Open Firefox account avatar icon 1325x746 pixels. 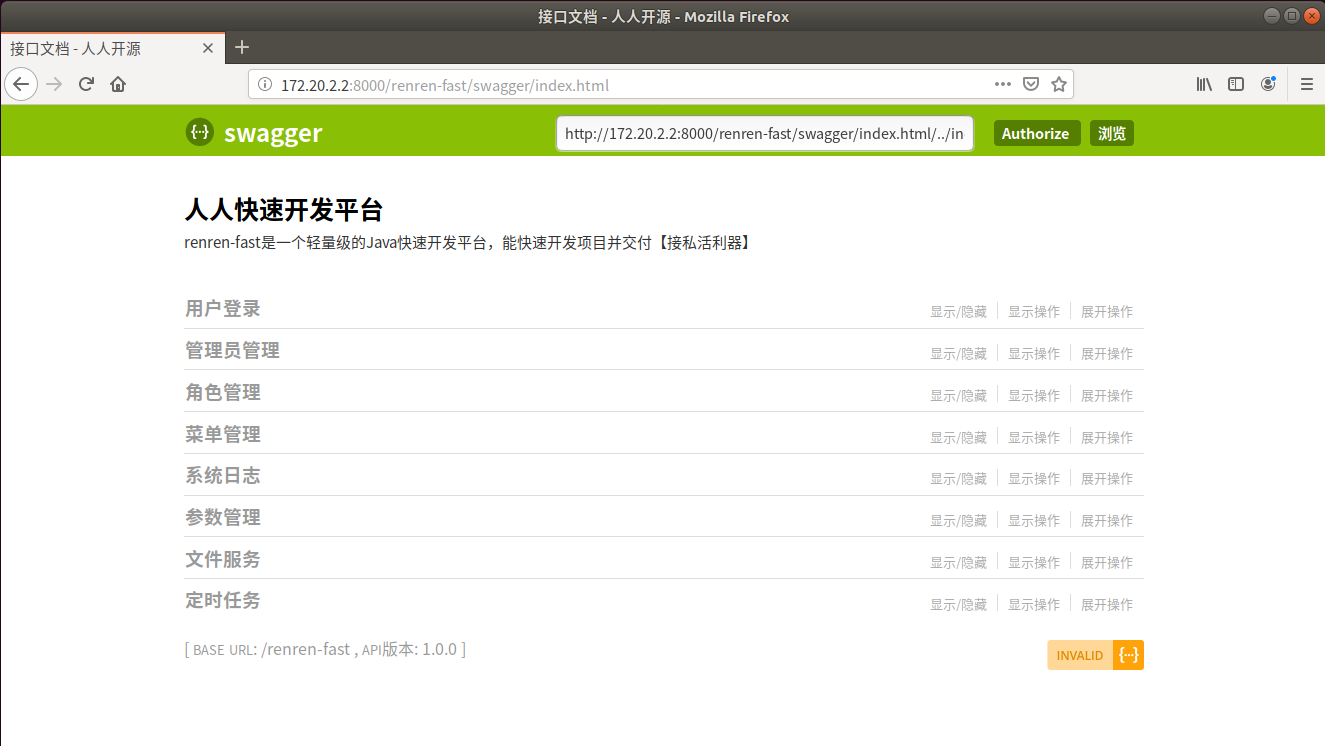(x=1268, y=84)
